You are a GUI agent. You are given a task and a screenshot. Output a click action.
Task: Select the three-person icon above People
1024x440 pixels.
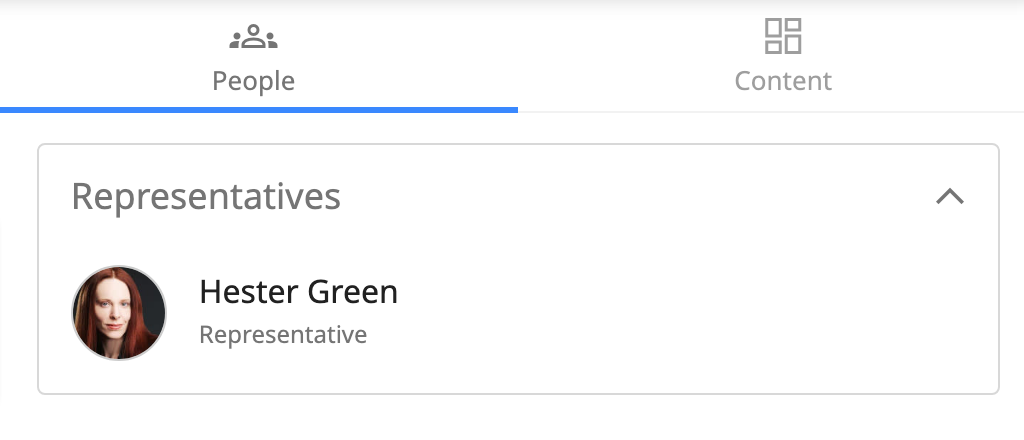coord(253,38)
